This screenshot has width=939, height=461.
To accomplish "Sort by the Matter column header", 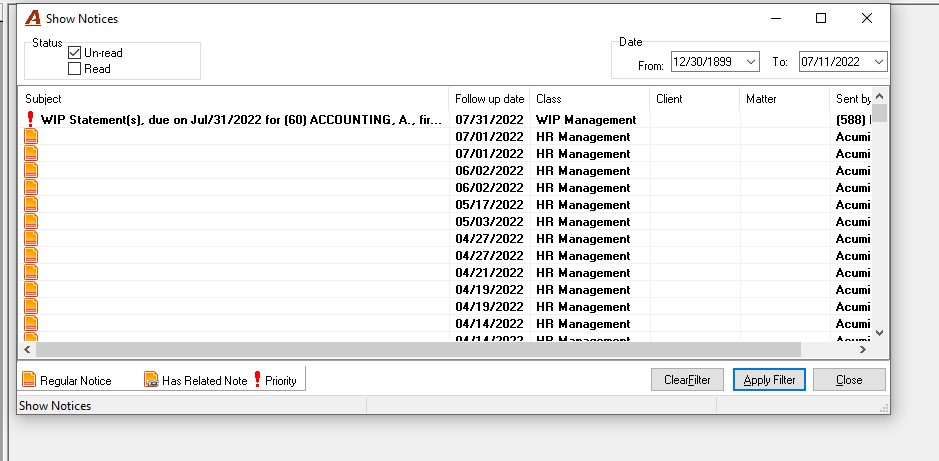I will click(784, 99).
